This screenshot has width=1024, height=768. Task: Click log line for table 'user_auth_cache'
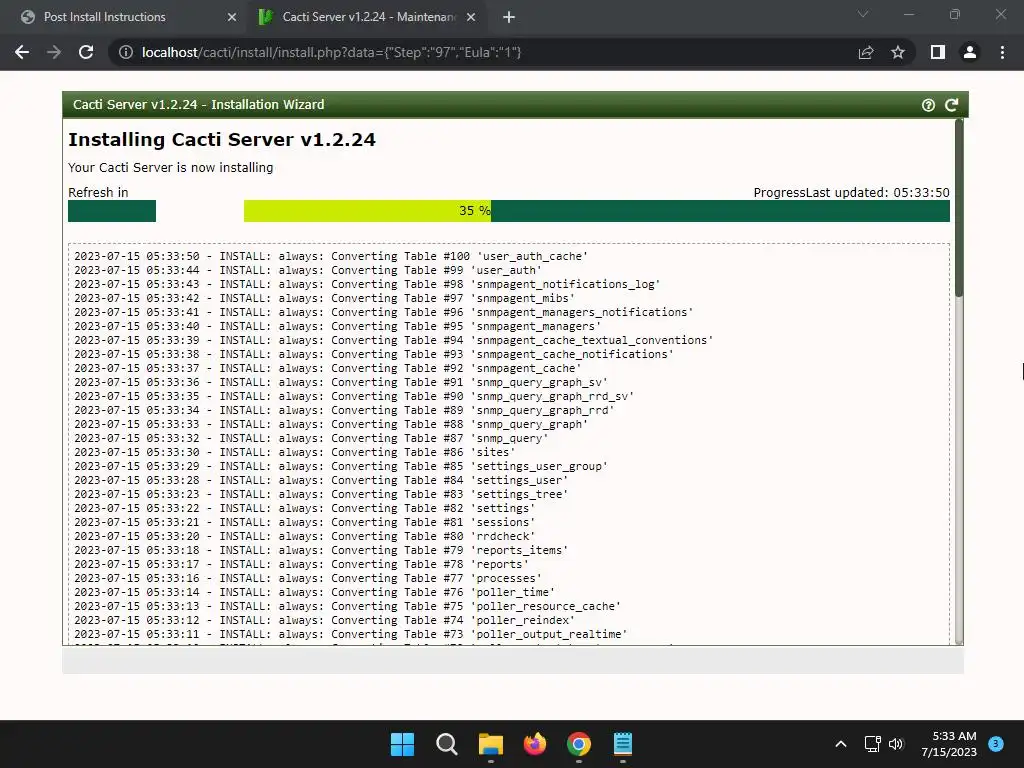[x=331, y=257]
